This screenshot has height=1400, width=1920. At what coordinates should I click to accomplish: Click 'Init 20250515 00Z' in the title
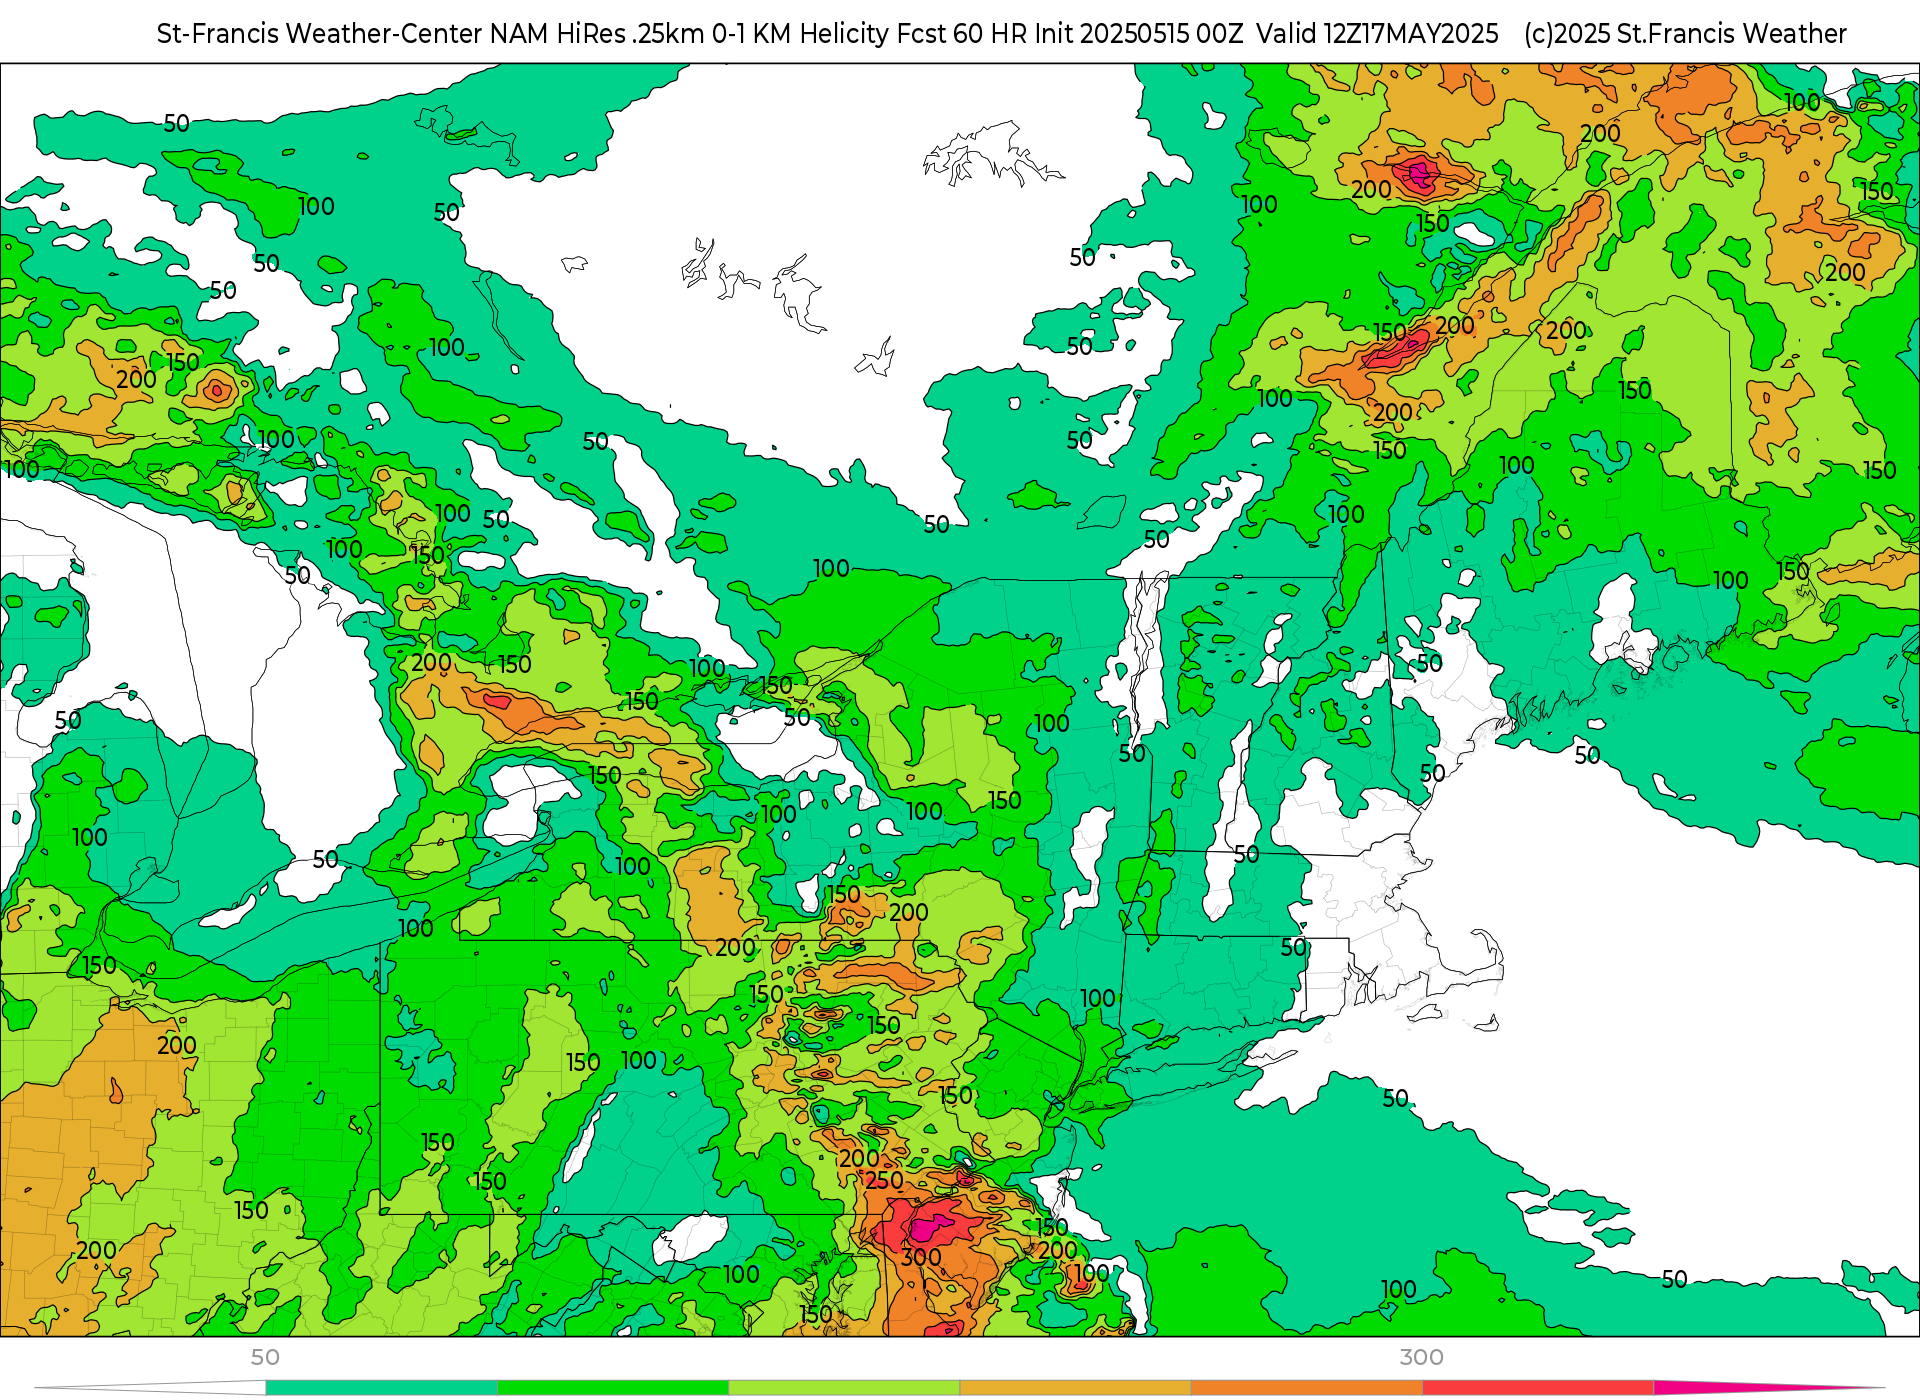click(x=1138, y=34)
